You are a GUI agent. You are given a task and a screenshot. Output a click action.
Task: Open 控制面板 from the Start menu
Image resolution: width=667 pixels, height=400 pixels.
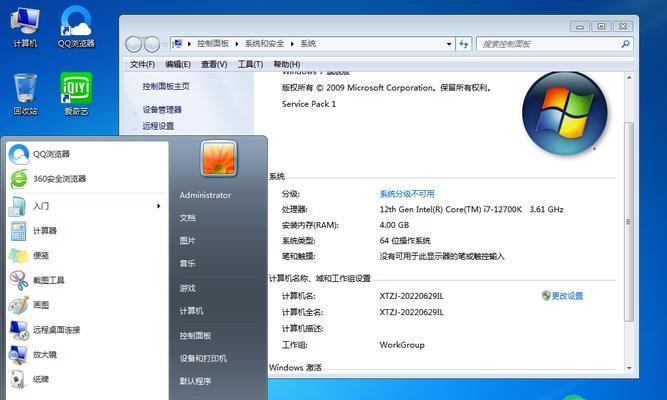point(195,336)
